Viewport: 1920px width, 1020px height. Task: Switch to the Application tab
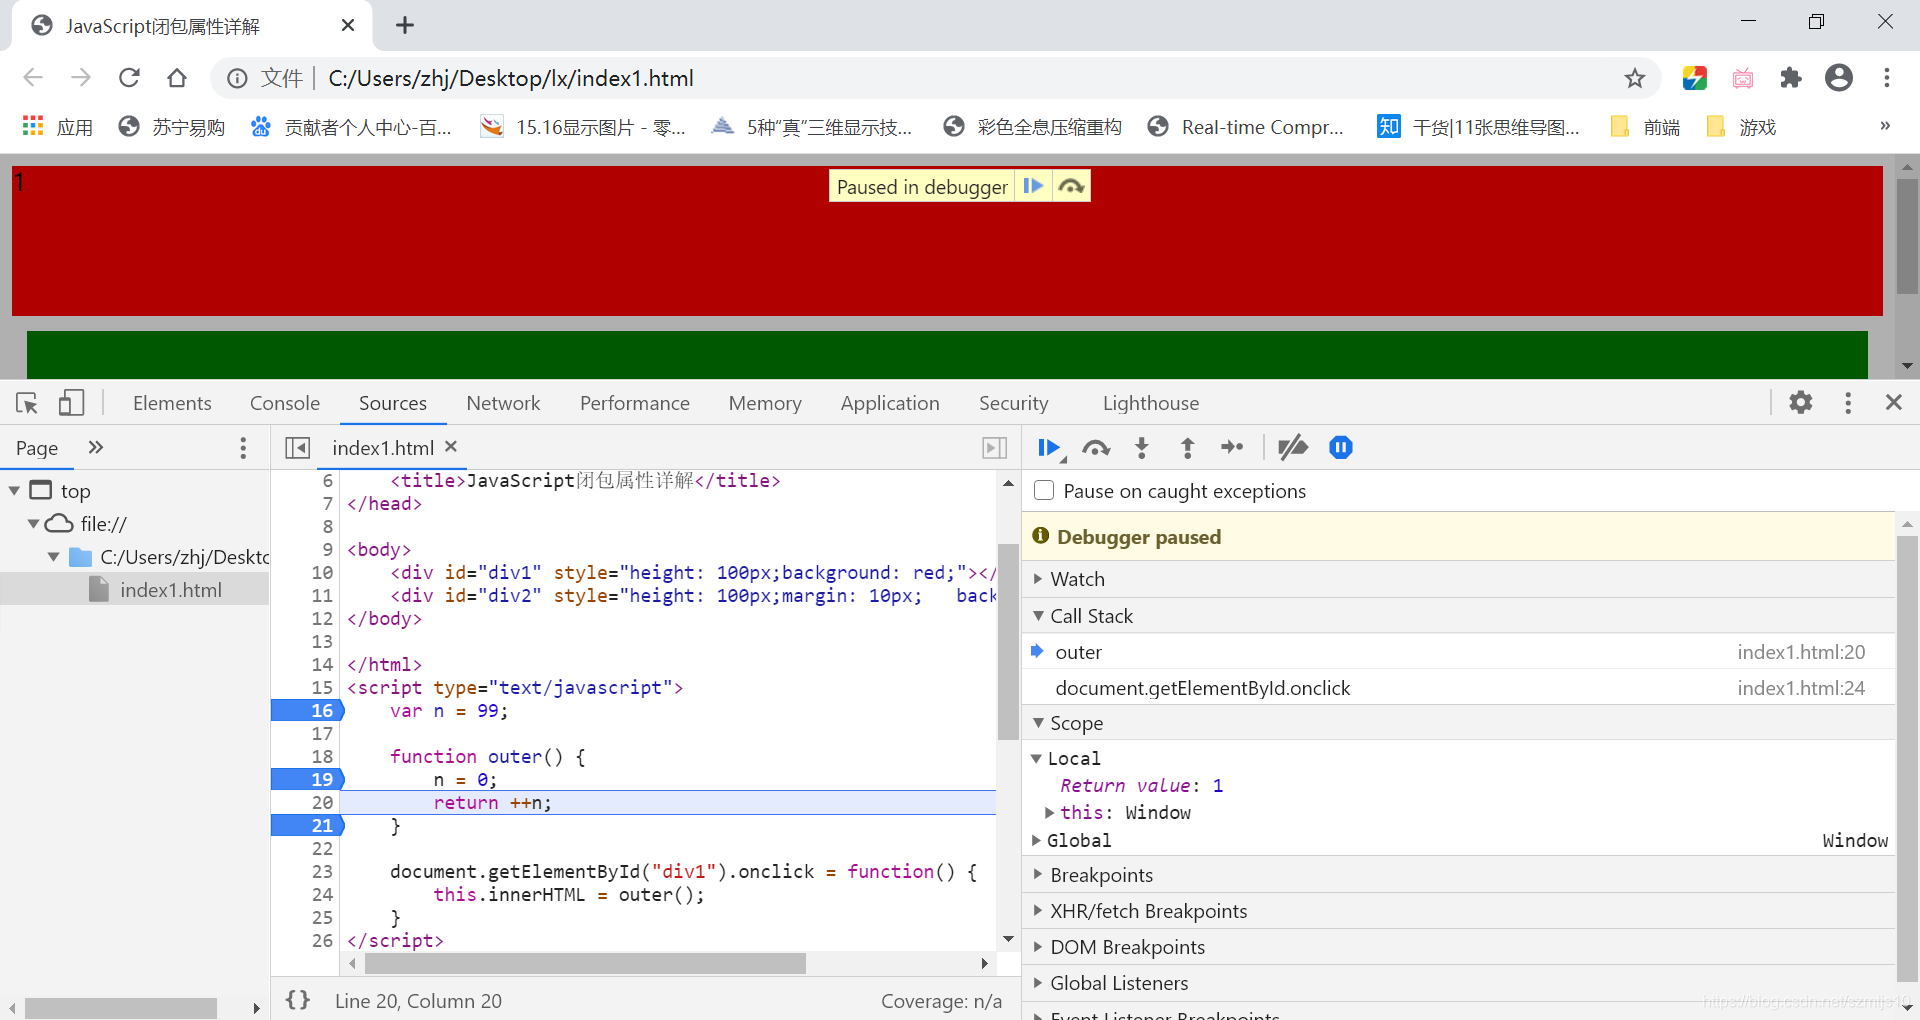(890, 403)
